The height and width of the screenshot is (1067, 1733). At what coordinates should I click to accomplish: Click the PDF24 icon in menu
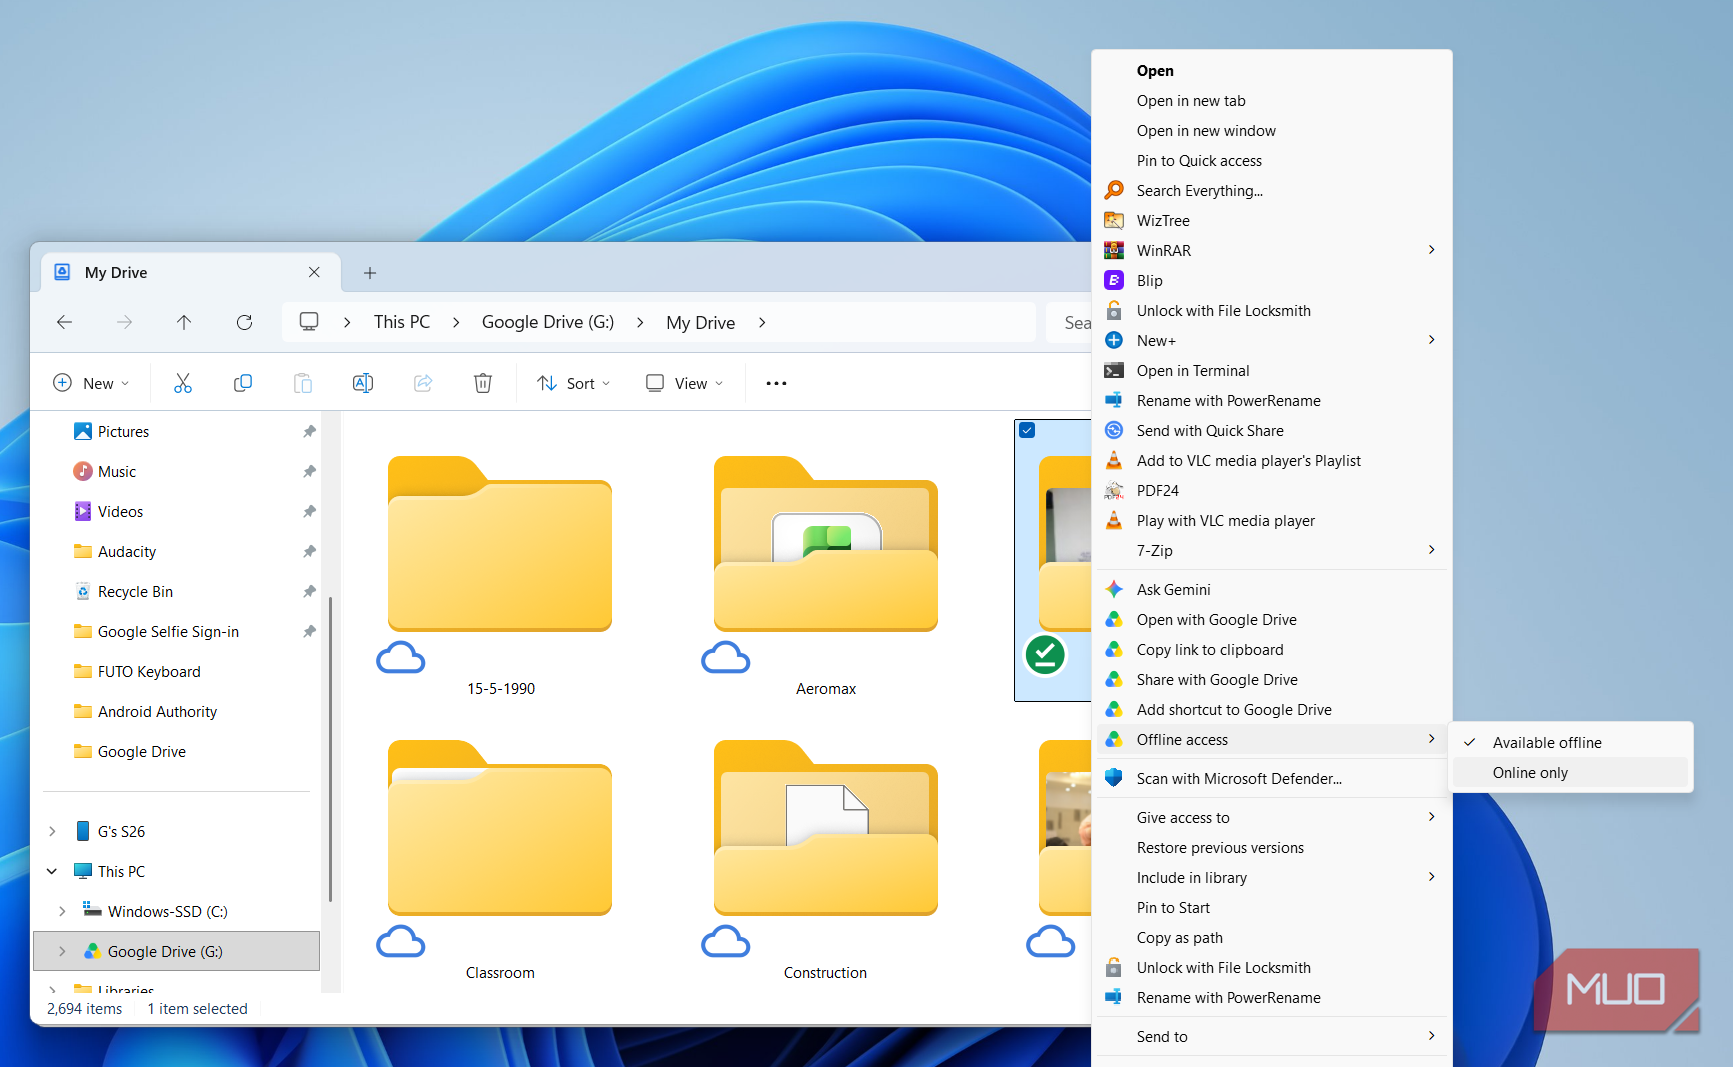[1114, 490]
